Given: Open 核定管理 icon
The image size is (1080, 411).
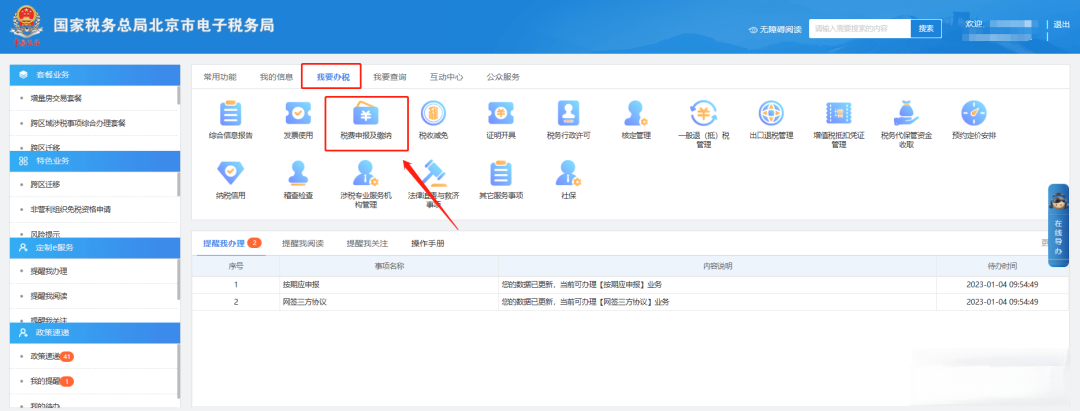Looking at the screenshot, I should 636,113.
